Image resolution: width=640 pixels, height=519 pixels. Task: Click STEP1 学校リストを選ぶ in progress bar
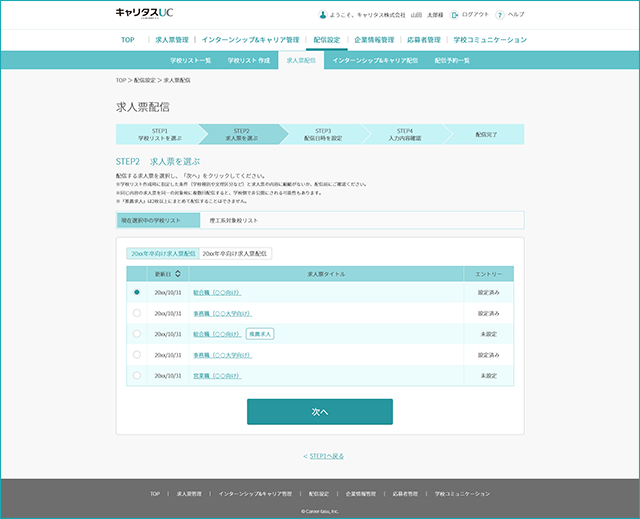(160, 134)
